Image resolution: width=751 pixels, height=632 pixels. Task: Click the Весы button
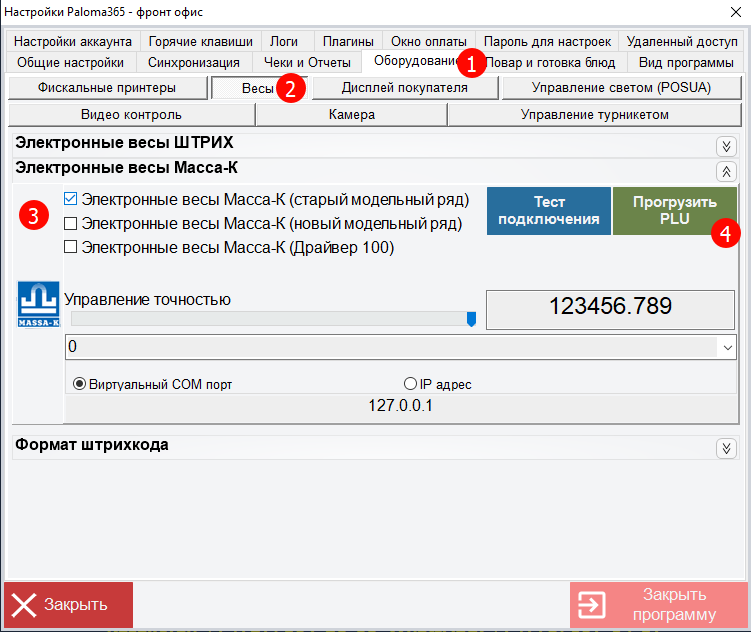[258, 88]
